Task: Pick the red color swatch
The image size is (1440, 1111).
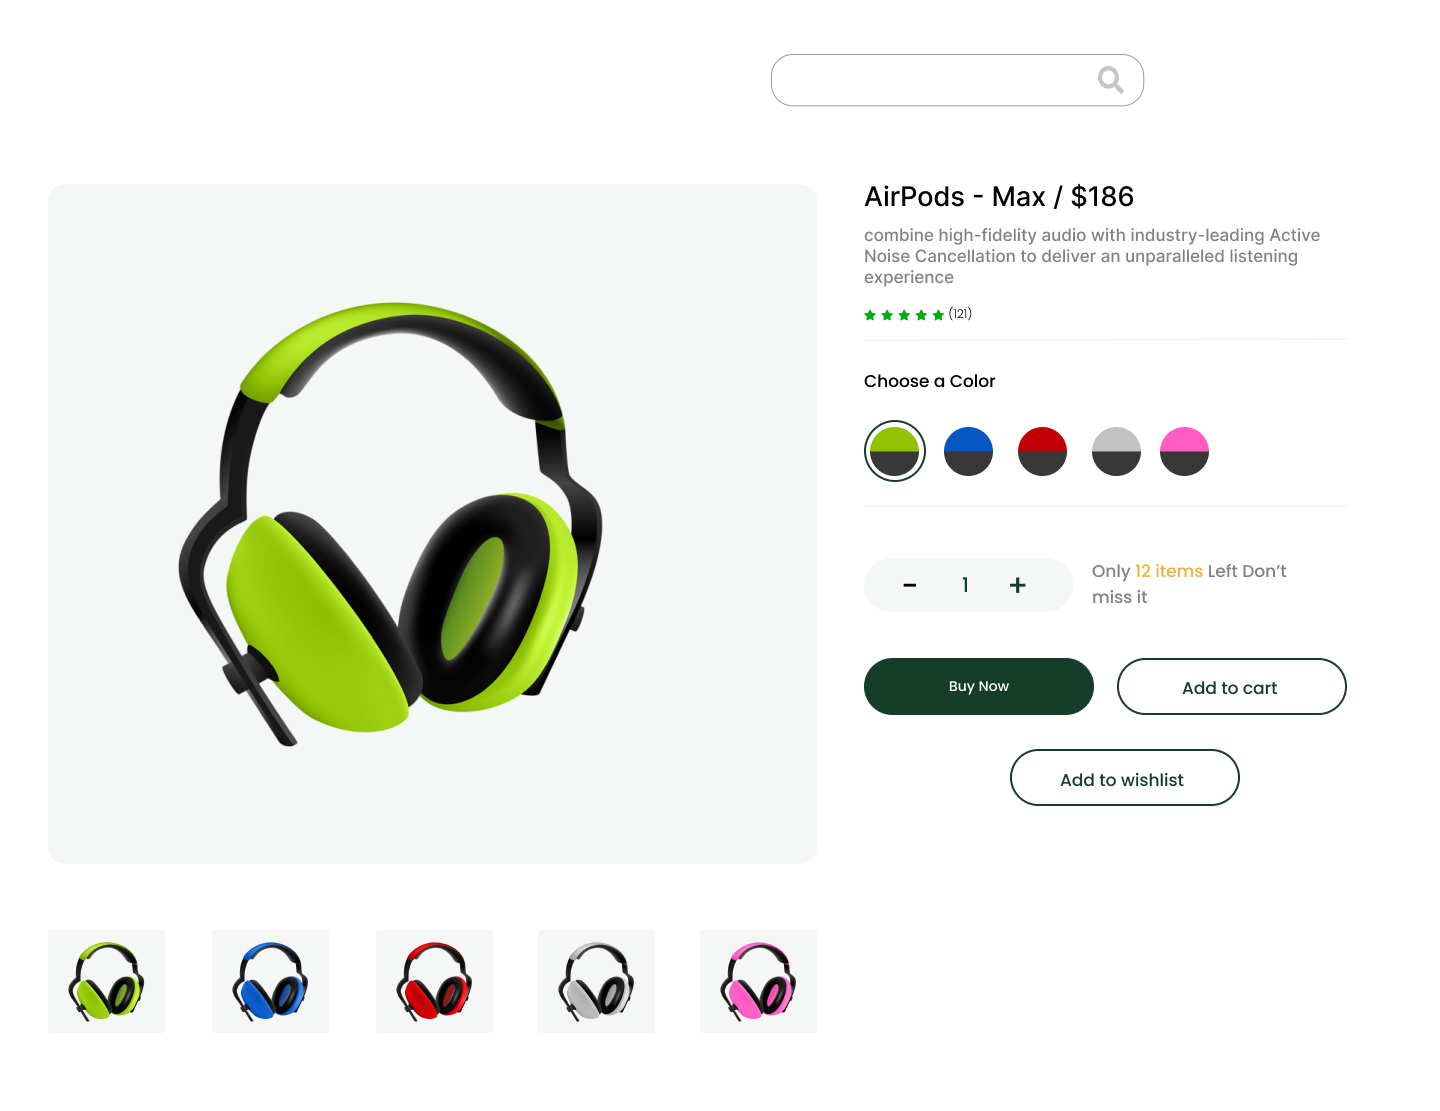Action: click(x=1042, y=451)
